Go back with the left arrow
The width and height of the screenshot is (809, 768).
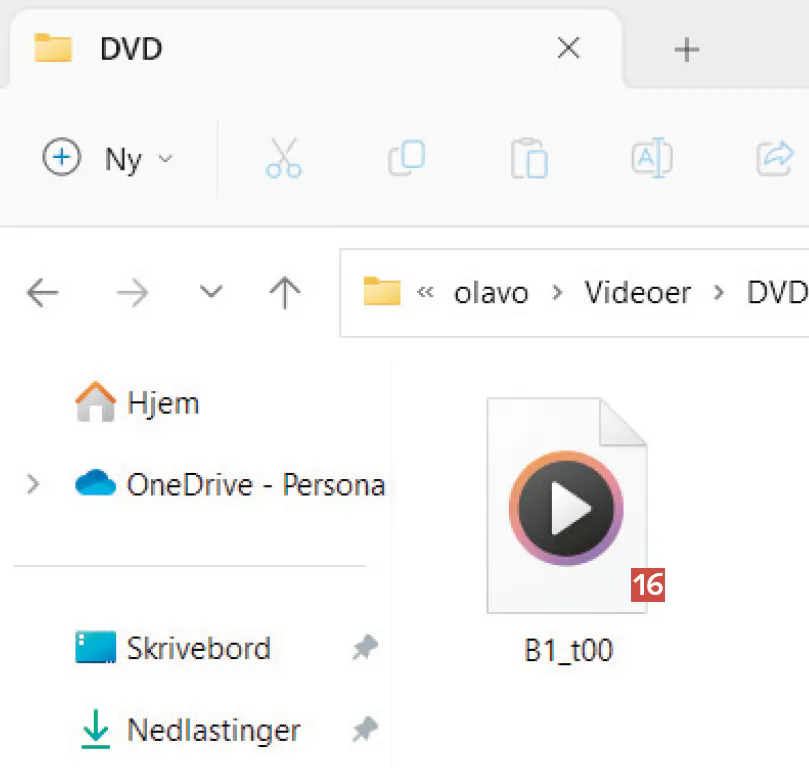[42, 293]
